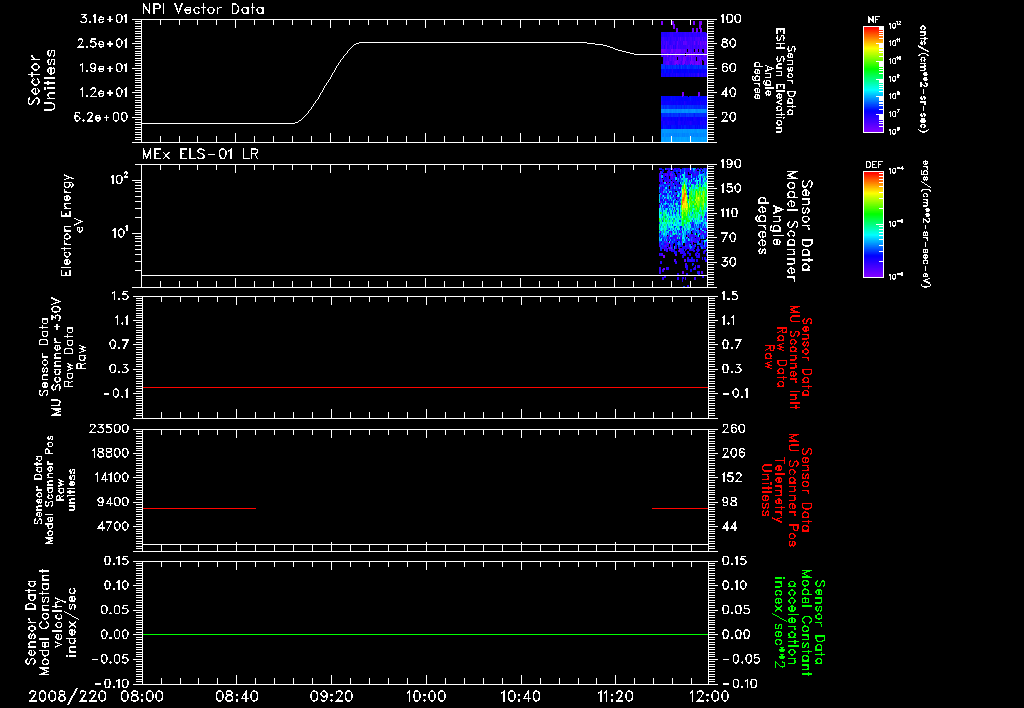Click the NF rainbow color bar

(x=874, y=79)
